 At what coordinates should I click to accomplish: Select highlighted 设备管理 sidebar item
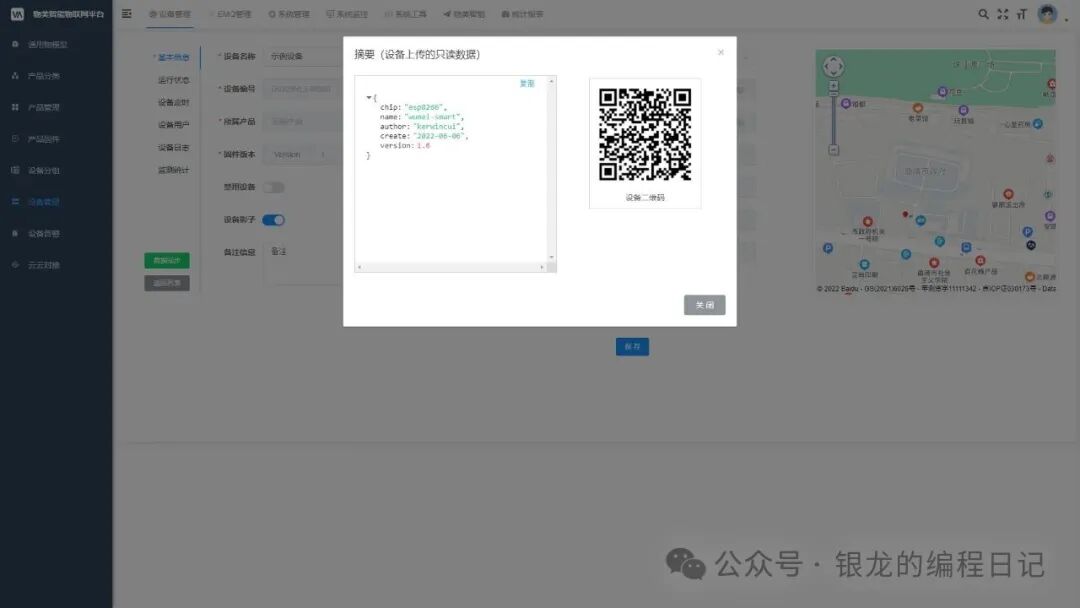click(43, 202)
